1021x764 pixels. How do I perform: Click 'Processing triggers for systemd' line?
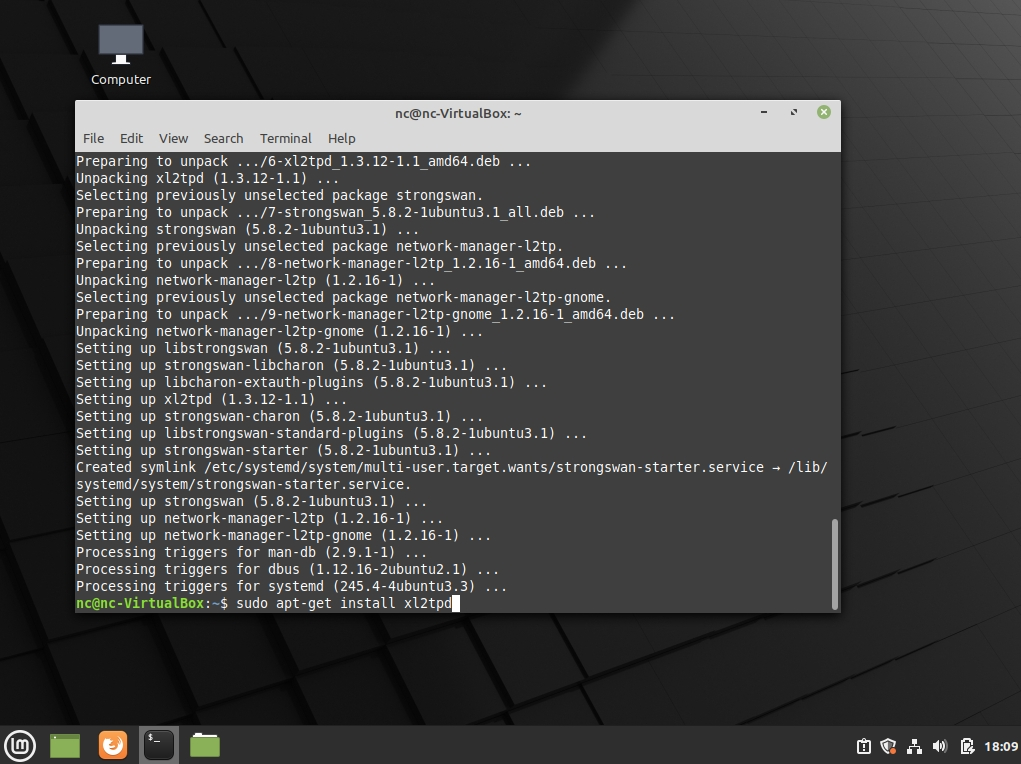(291, 586)
